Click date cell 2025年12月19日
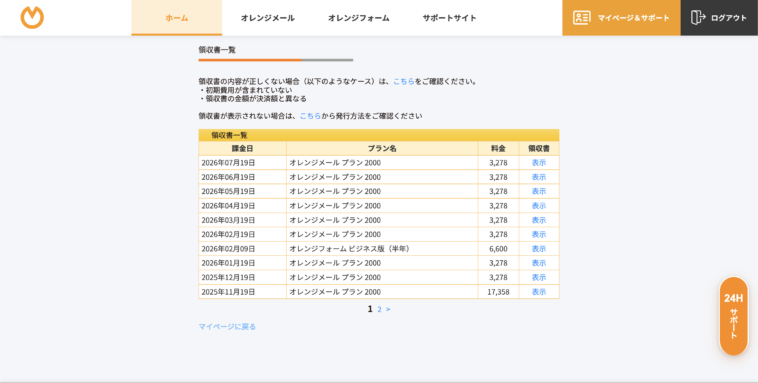Image resolution: width=758 pixels, height=383 pixels. coord(242,278)
